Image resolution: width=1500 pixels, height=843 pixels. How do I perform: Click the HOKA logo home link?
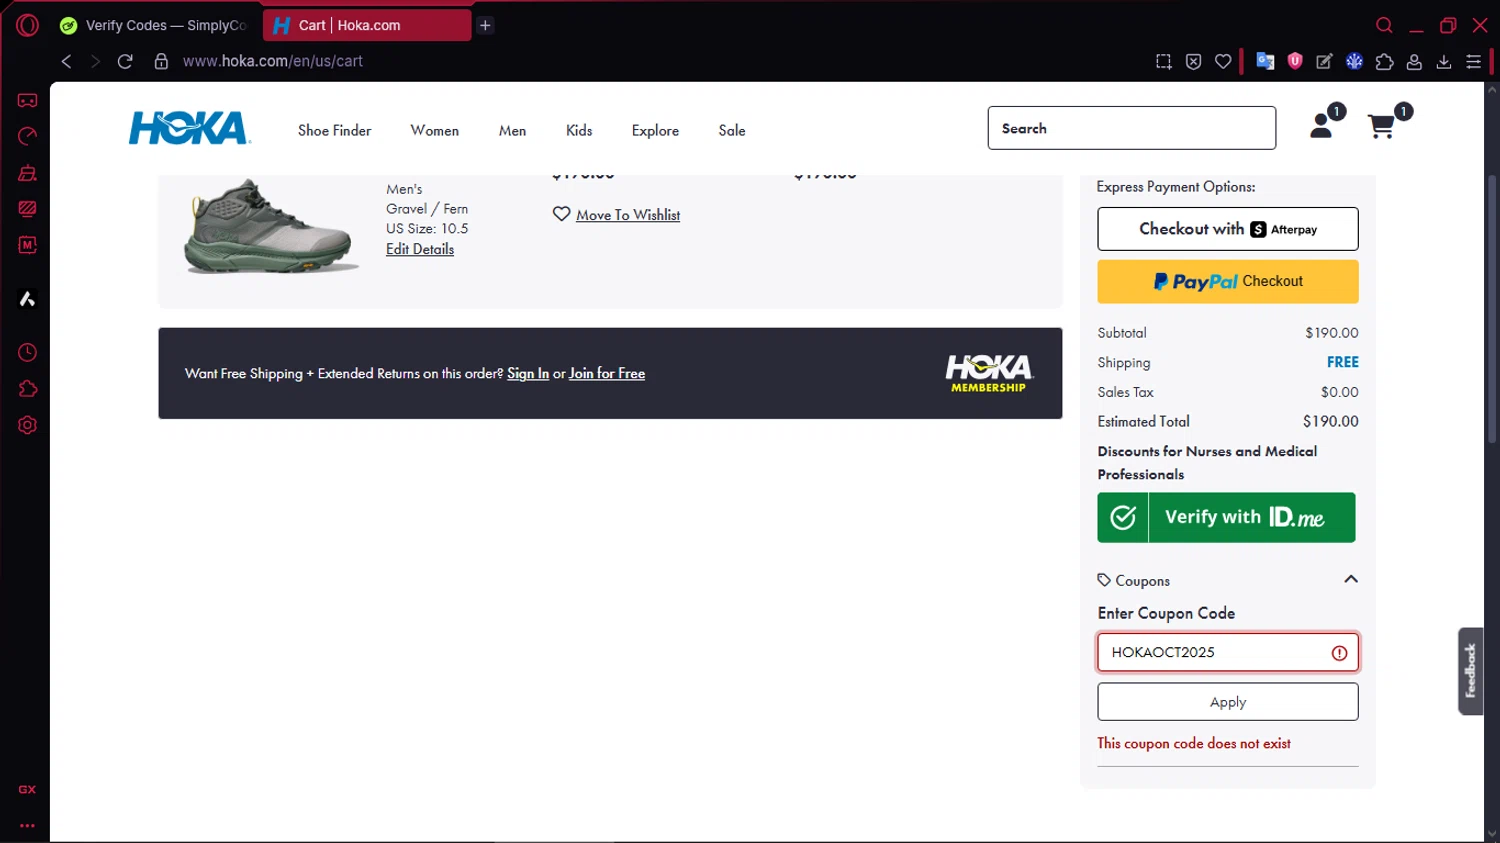[189, 128]
